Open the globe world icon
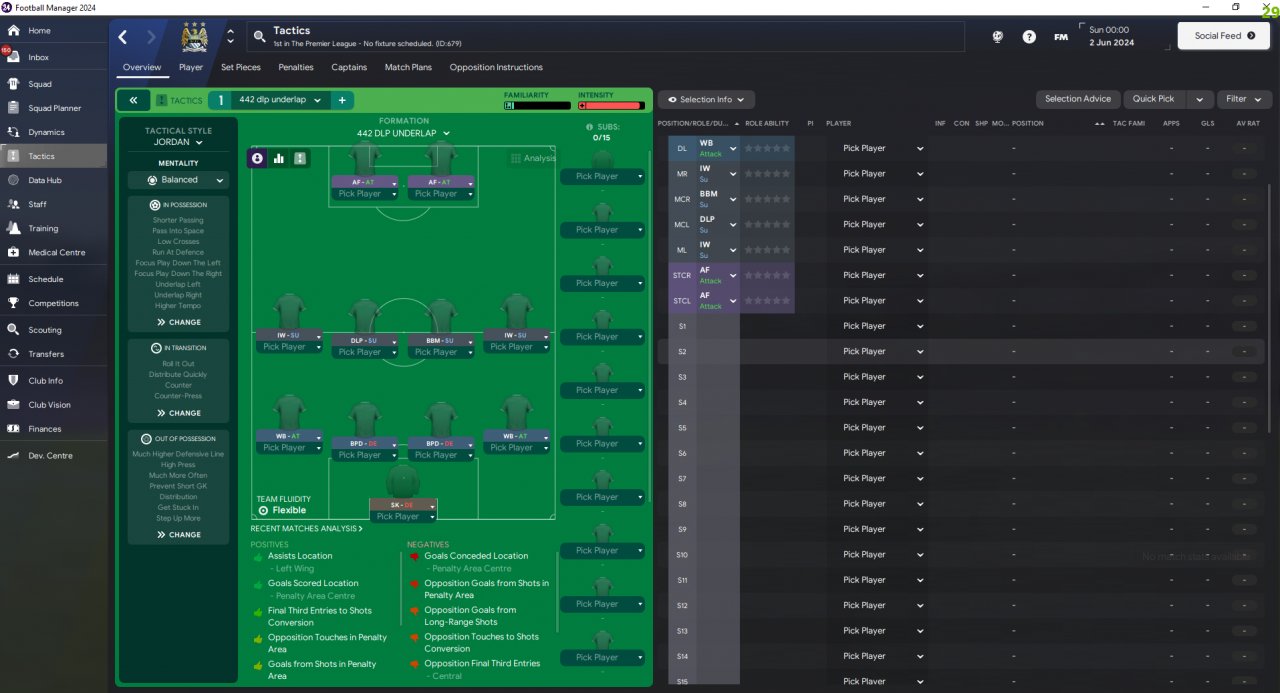Viewport: 1280px width, 693px height. click(x=998, y=37)
